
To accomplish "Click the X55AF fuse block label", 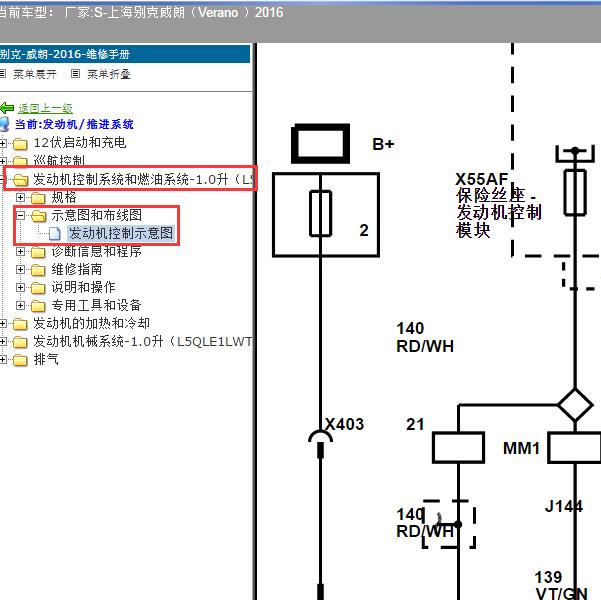I will point(498,205).
